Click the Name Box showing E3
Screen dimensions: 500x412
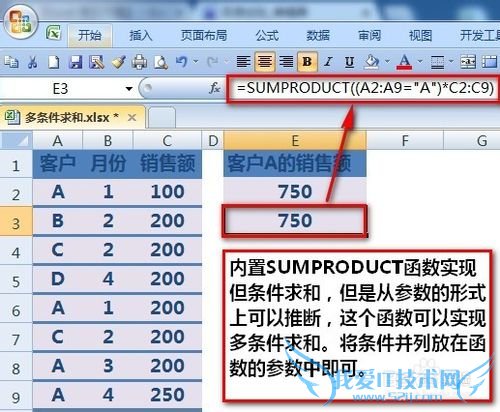click(x=61, y=89)
